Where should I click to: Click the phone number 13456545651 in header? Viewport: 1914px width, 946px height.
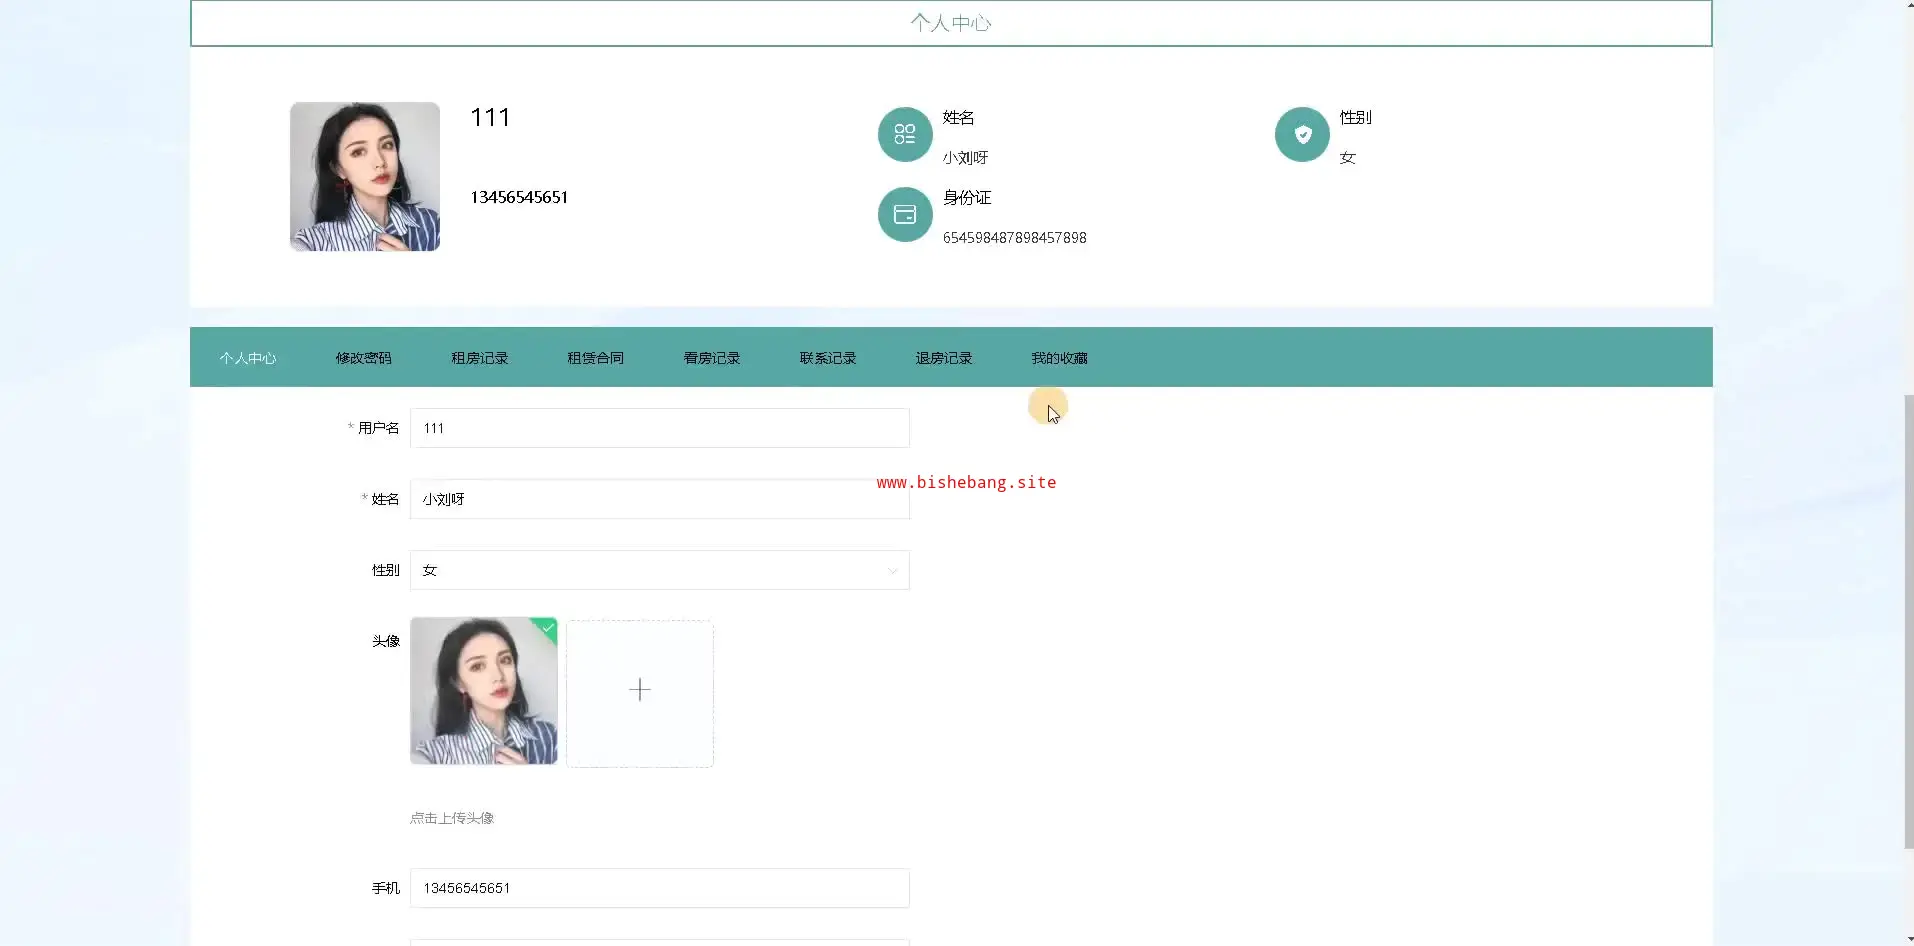pos(519,197)
